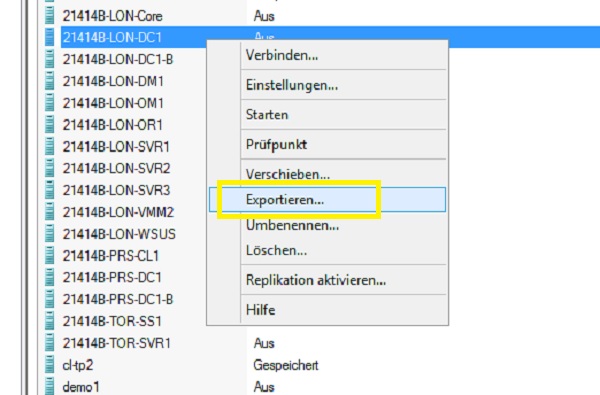
Task: Select the 21414B-LON-DC1 row name
Action: click(112, 38)
